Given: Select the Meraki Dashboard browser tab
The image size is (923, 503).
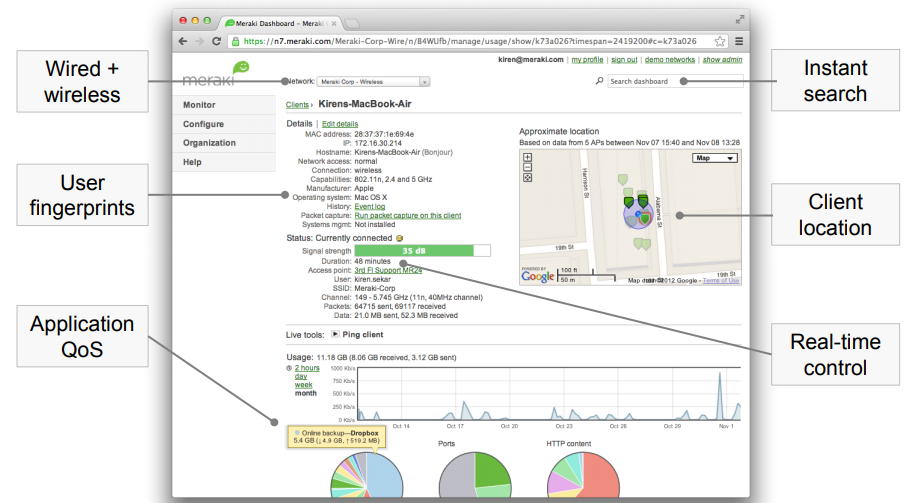Looking at the screenshot, I should pyautogui.click(x=280, y=24).
